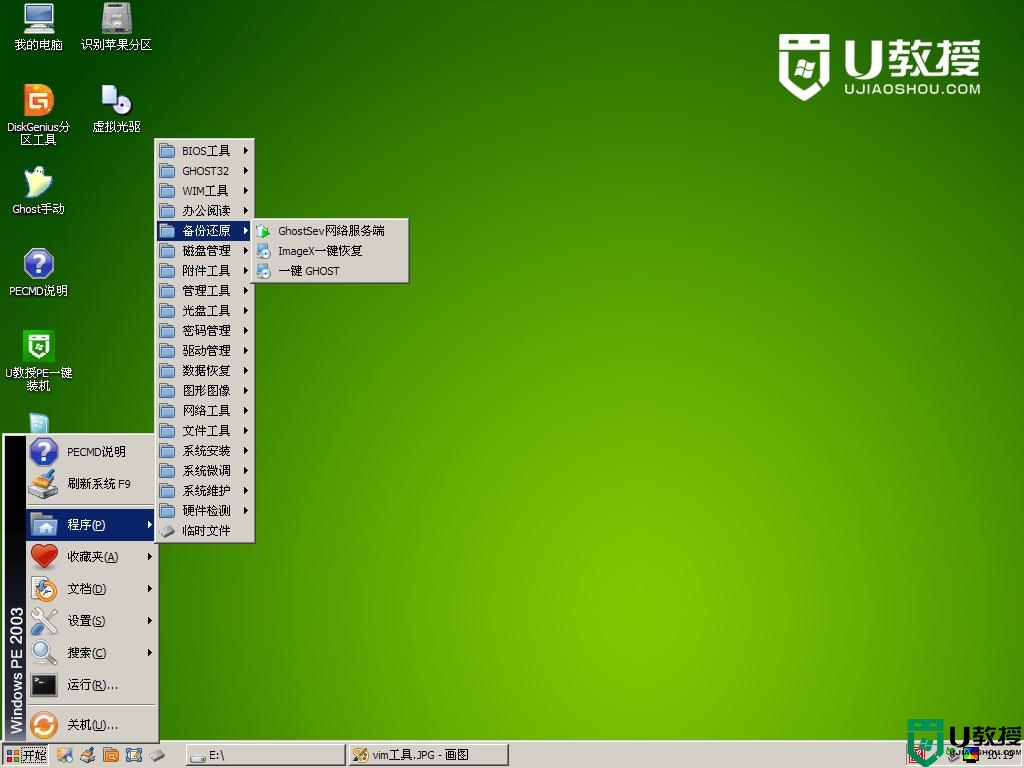Image resolution: width=1024 pixels, height=768 pixels.
Task: Open the 我的电脑 desktop icon
Action: (x=38, y=20)
